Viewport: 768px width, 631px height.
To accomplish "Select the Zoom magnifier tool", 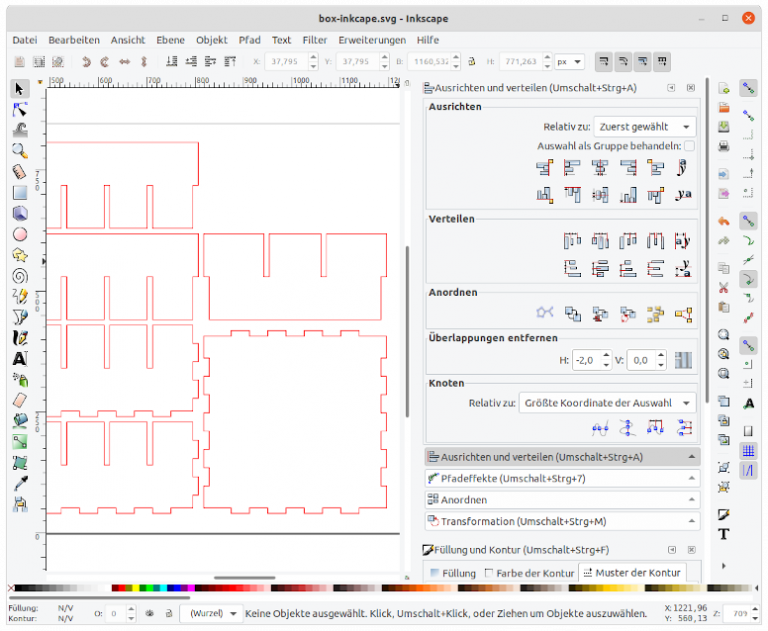I will click(20, 151).
